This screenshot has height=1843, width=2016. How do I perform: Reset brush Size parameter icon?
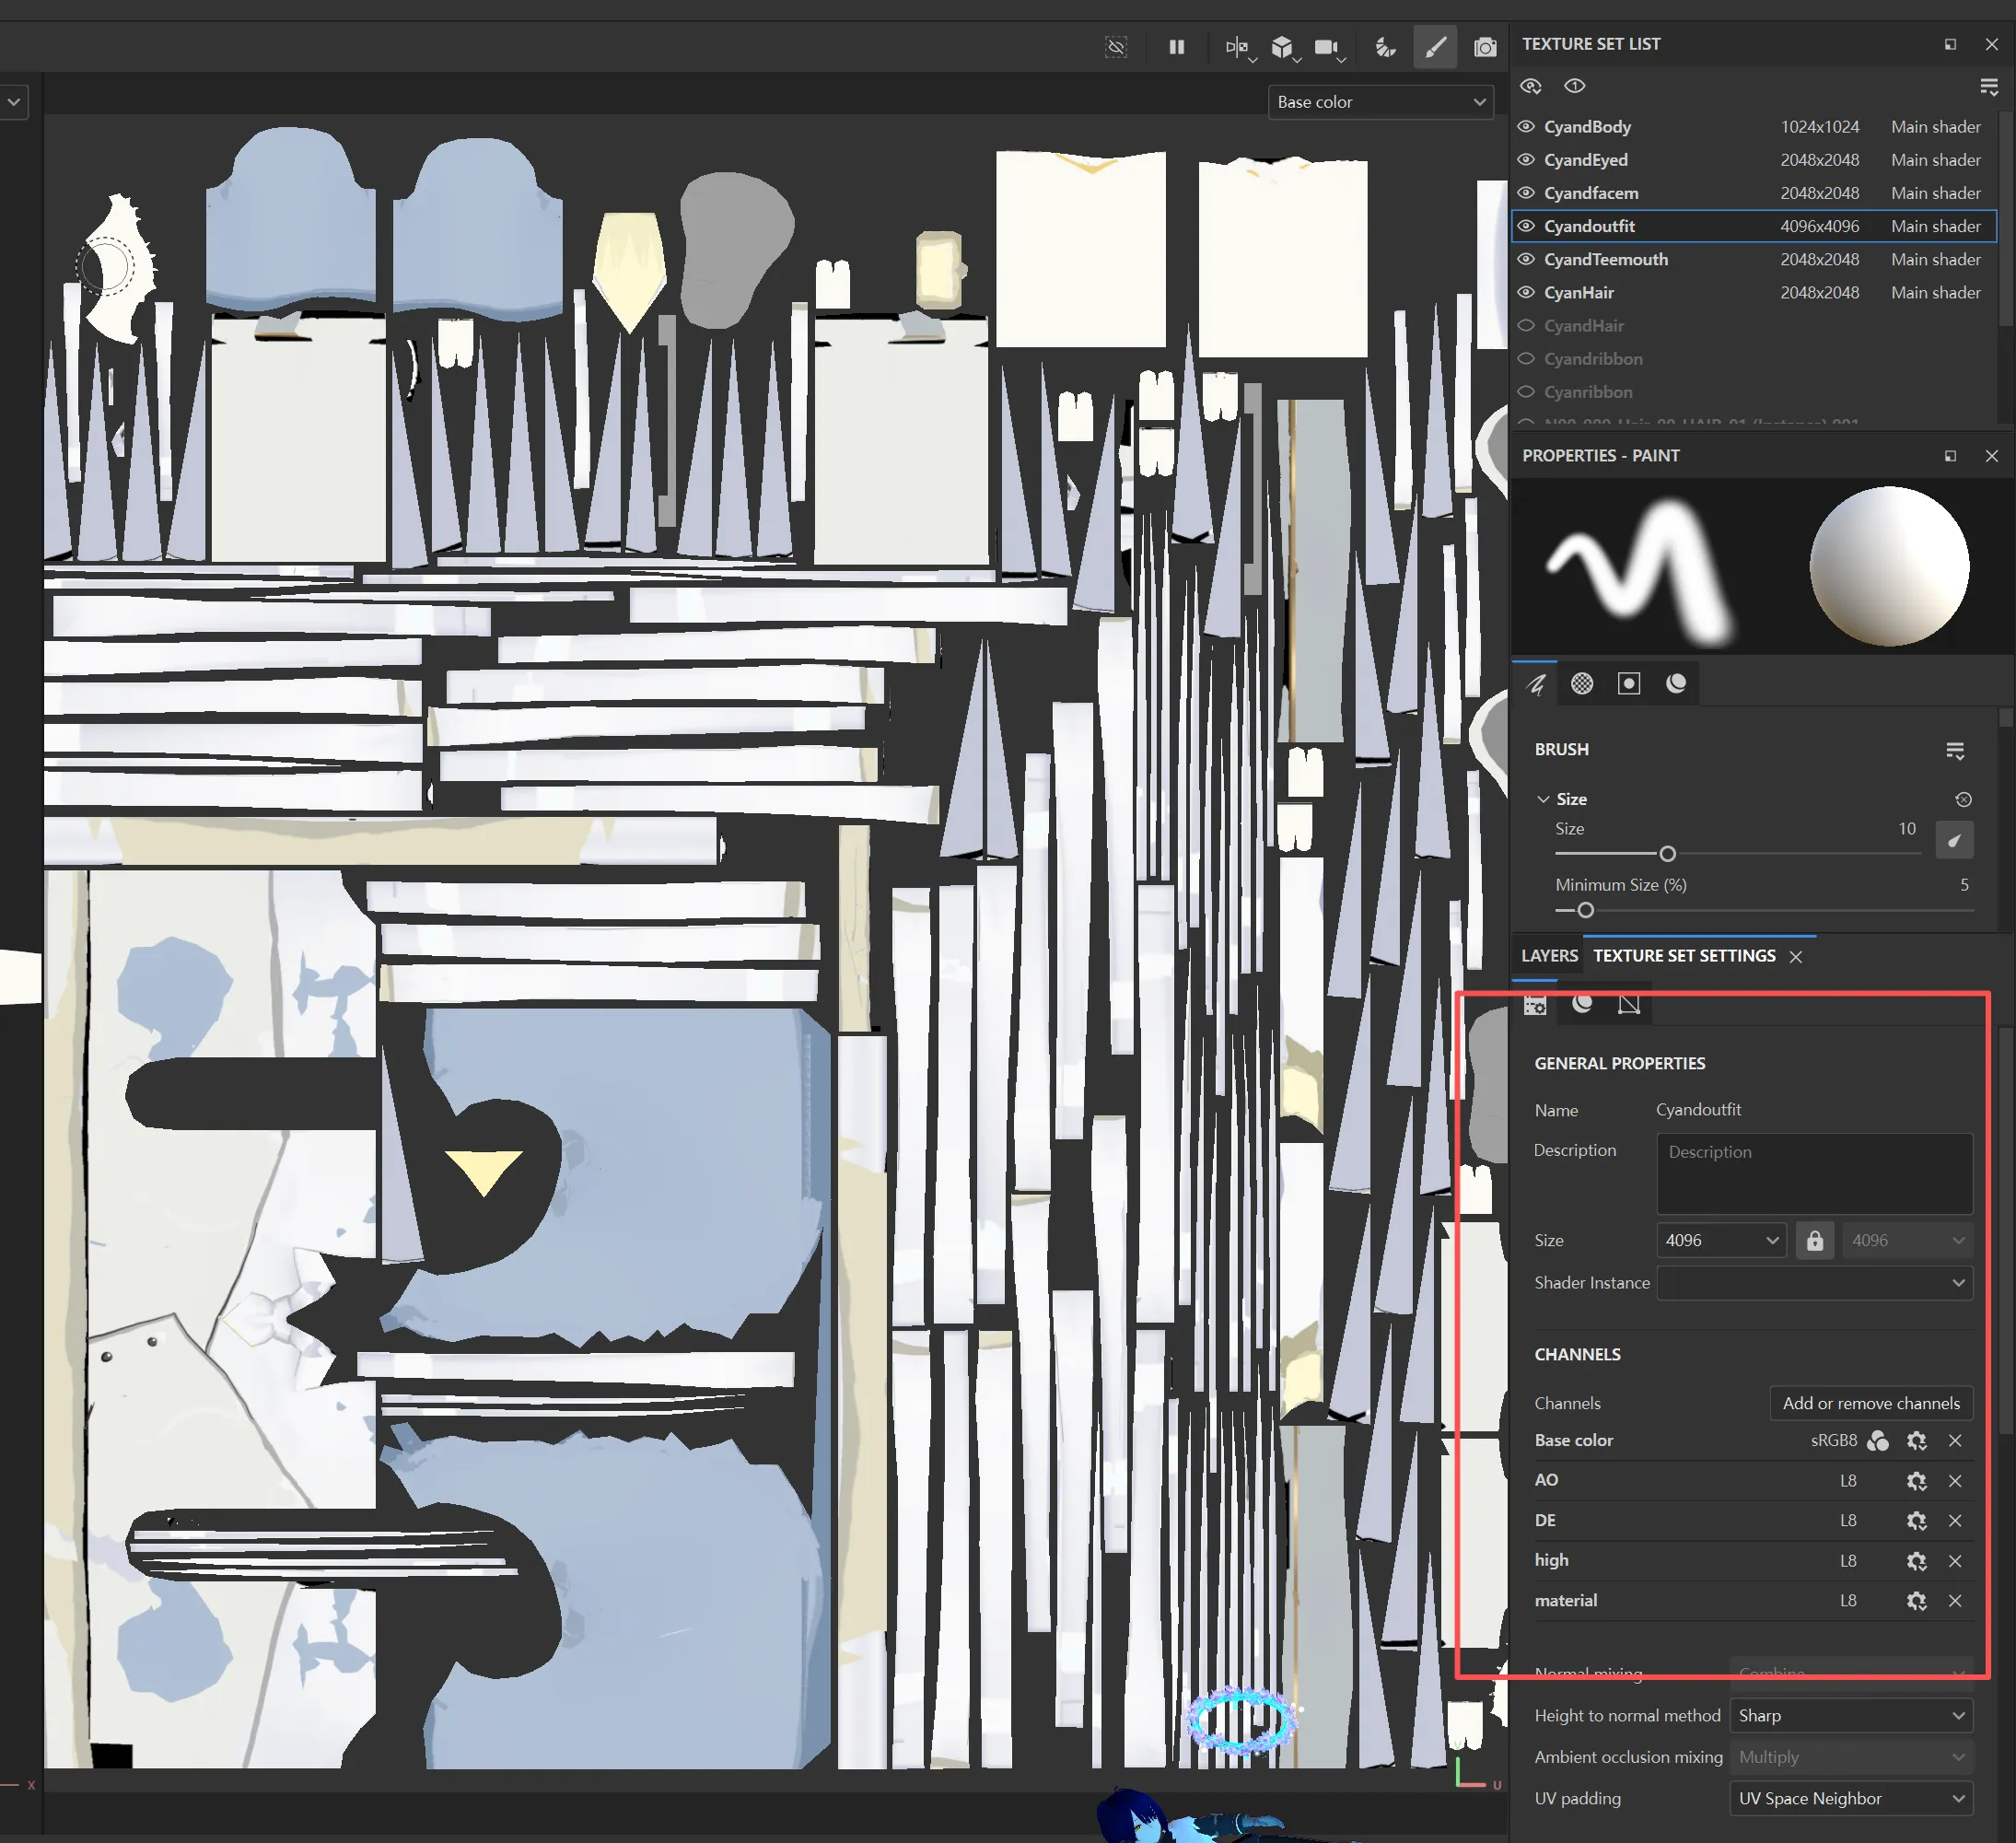(x=1963, y=800)
